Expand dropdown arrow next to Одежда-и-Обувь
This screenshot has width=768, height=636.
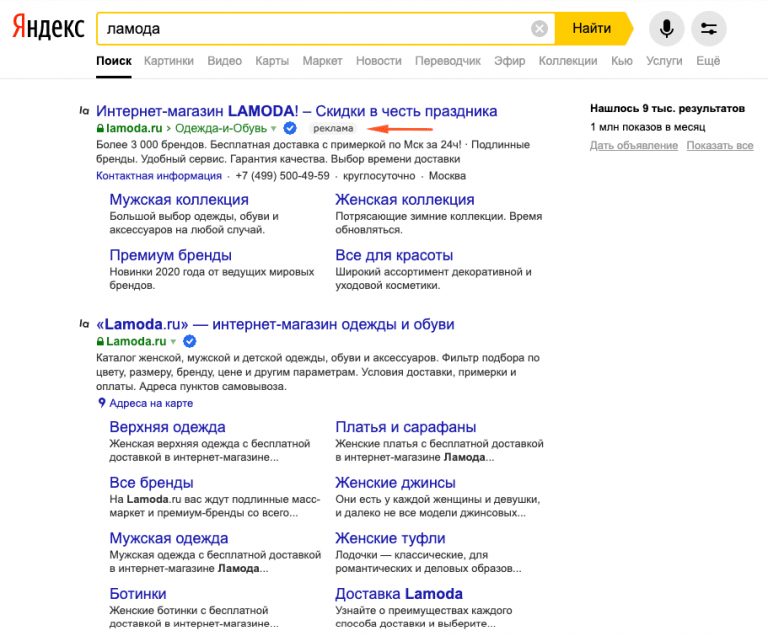(273, 129)
